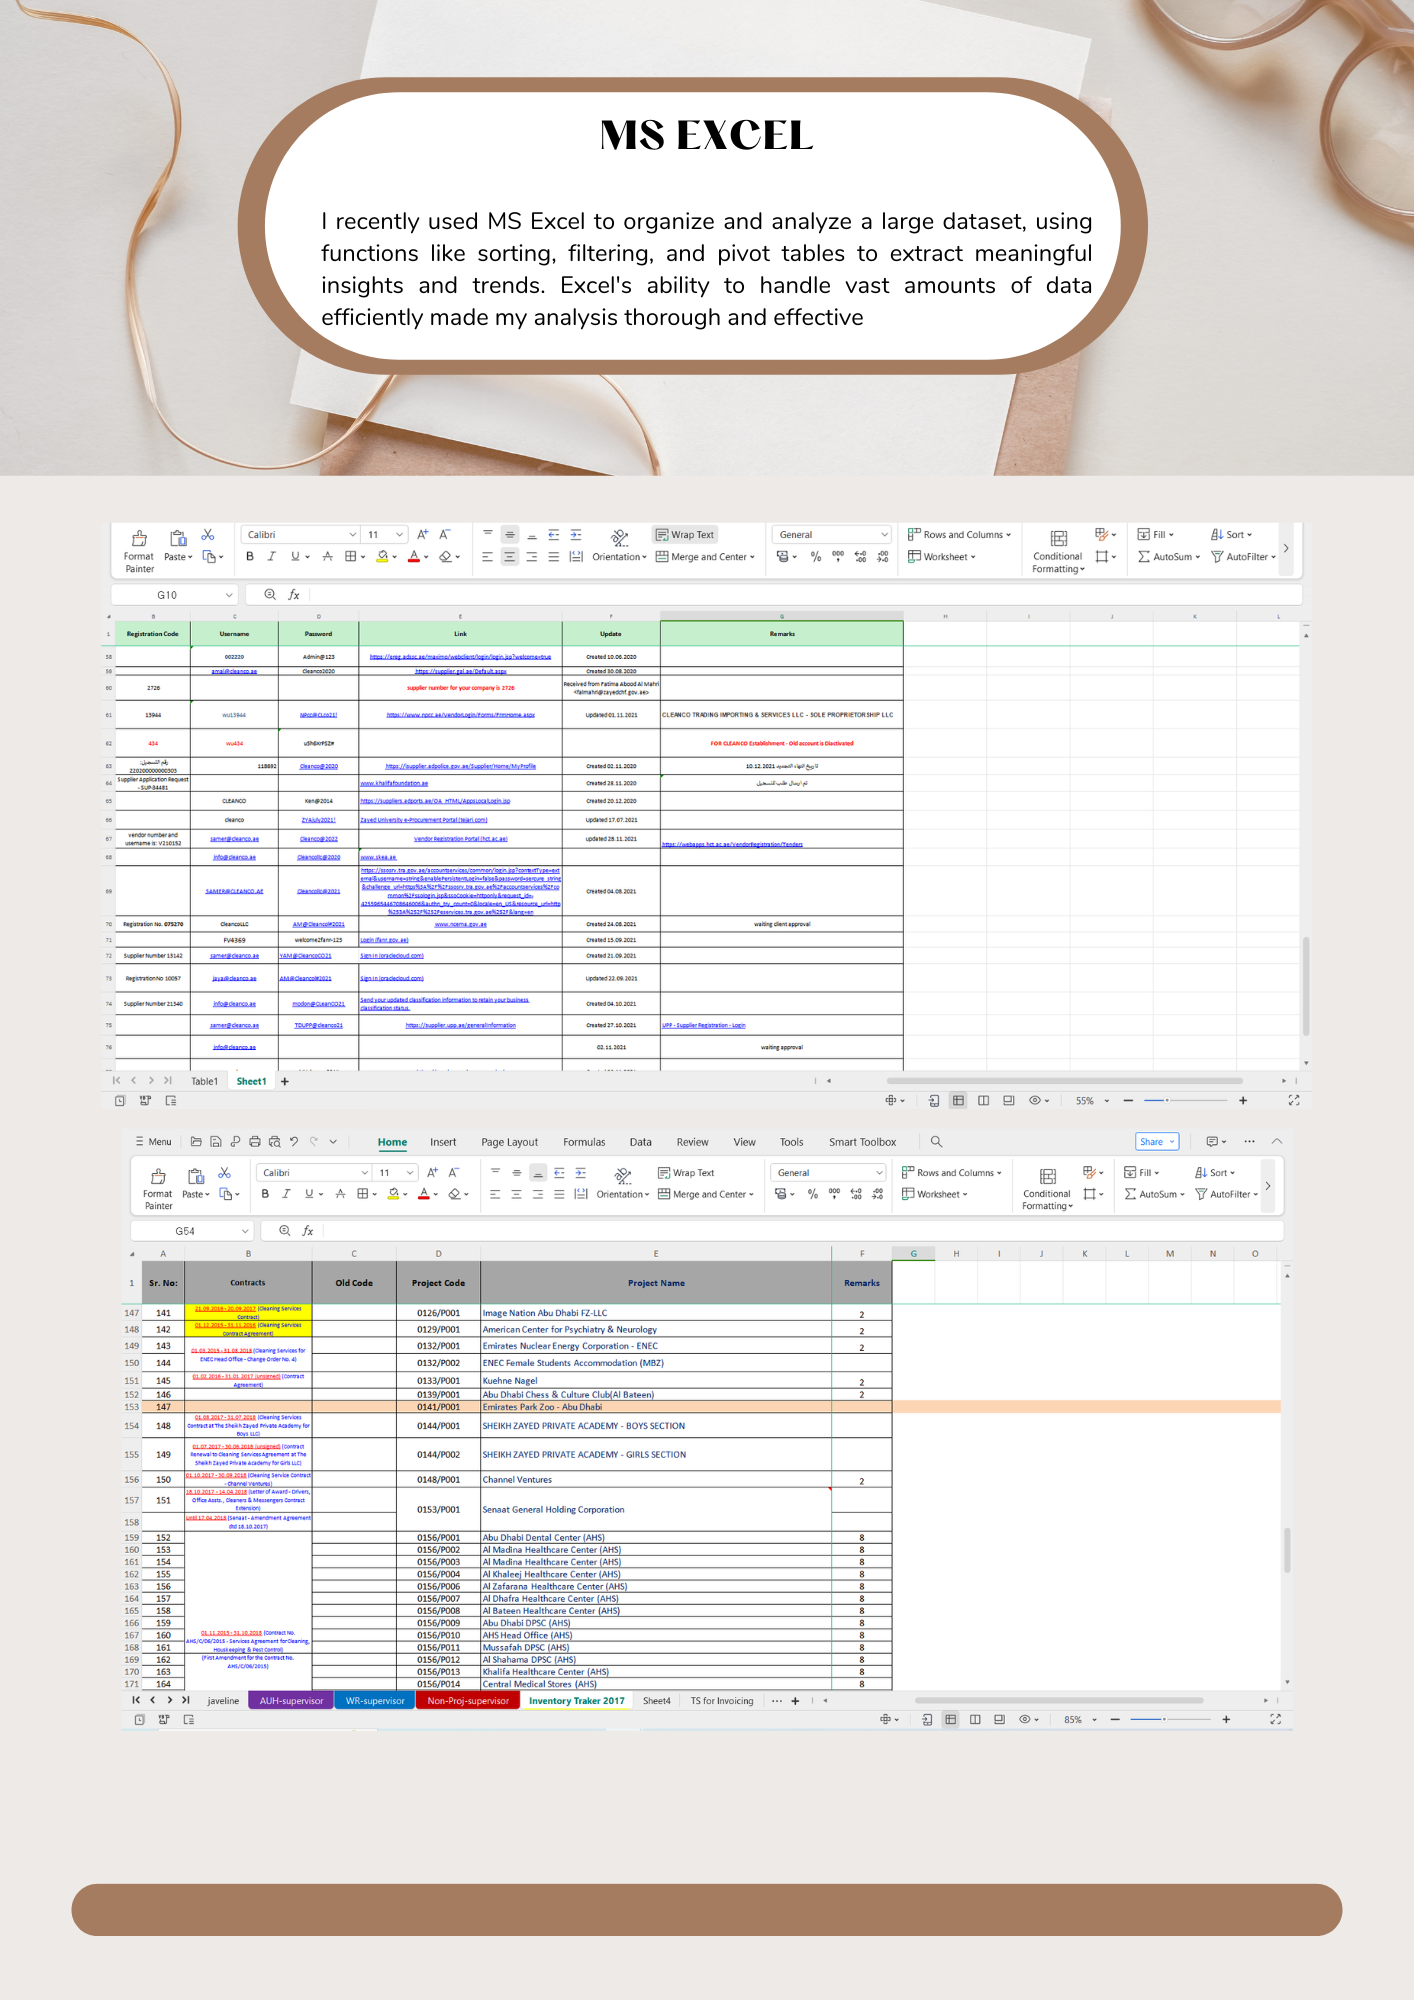Toggle Wrap Text in the Sheet1 spreadsheet
Screen dimensions: 1414x2000
coord(685,535)
